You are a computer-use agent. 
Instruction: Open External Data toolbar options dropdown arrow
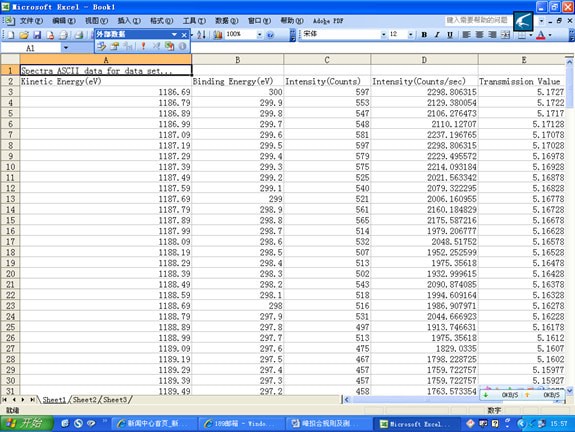pos(174,34)
